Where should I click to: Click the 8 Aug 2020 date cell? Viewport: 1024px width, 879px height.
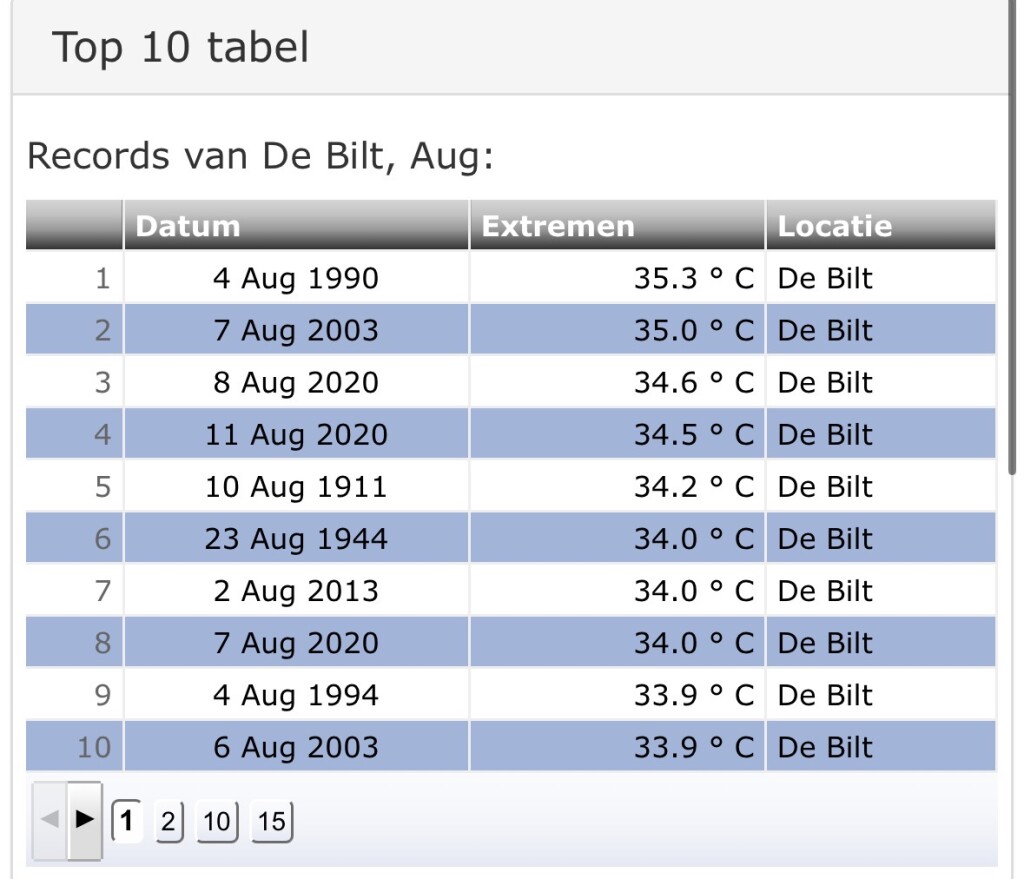296,382
